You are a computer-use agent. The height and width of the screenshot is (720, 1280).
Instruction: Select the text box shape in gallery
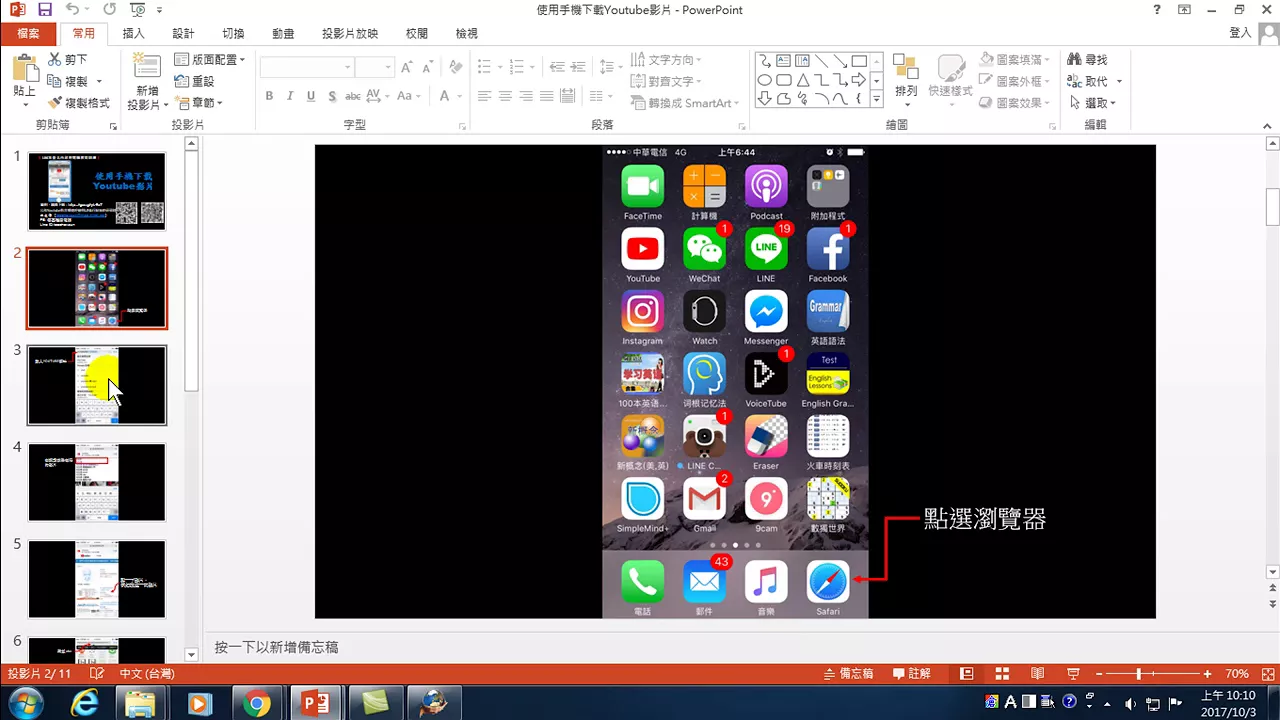point(784,61)
